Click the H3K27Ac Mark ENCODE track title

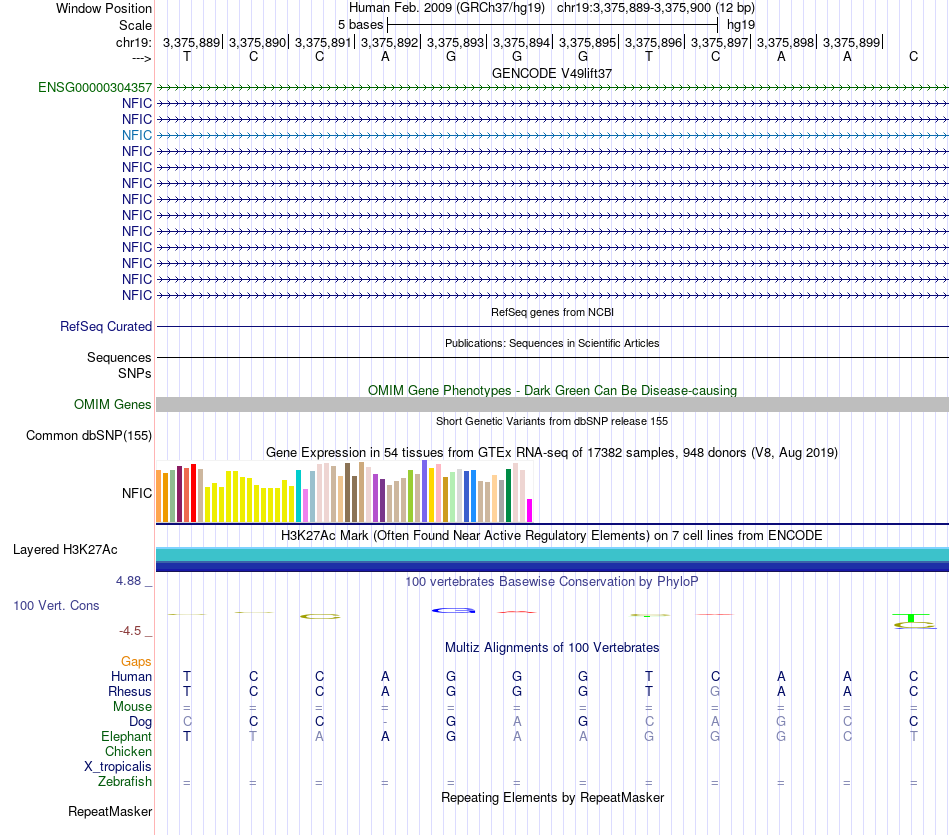(552, 536)
